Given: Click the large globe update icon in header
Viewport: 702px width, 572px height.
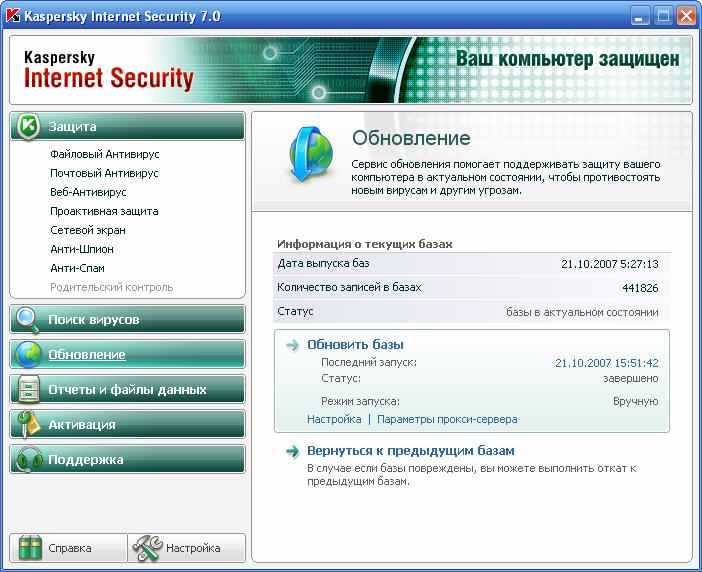Looking at the screenshot, I should pyautogui.click(x=311, y=155).
